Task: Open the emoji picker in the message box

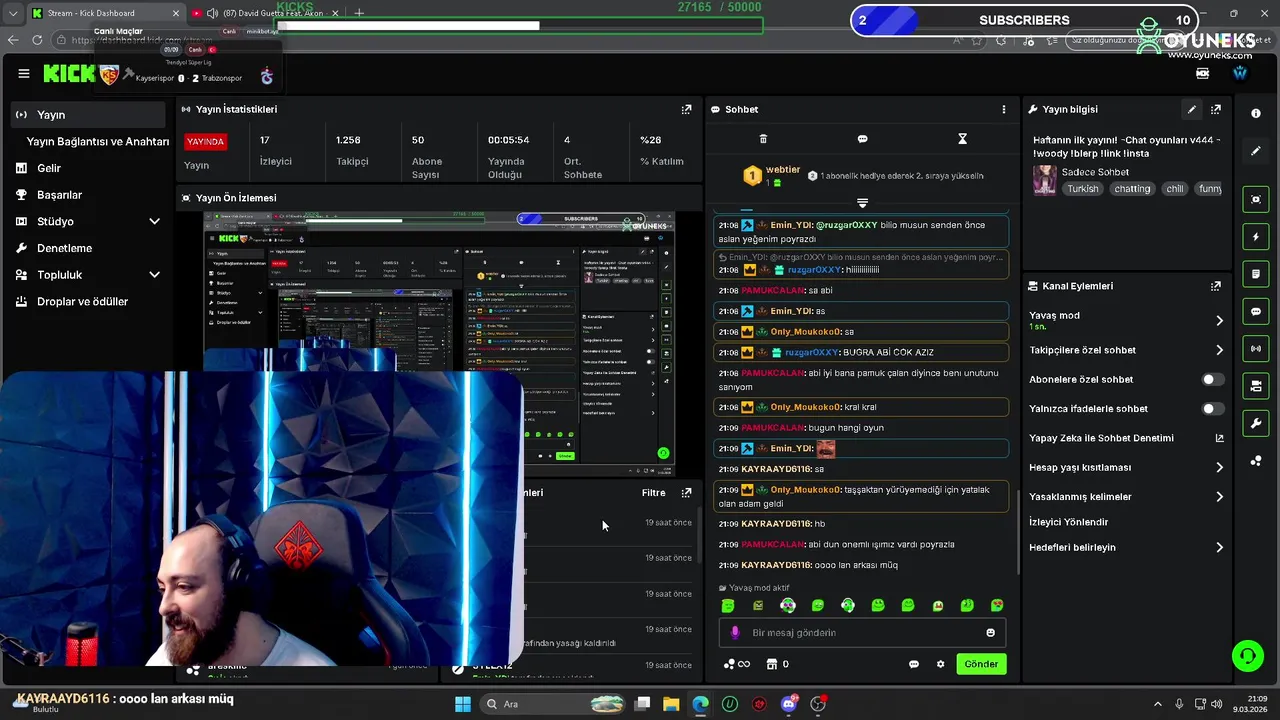Action: [x=991, y=632]
